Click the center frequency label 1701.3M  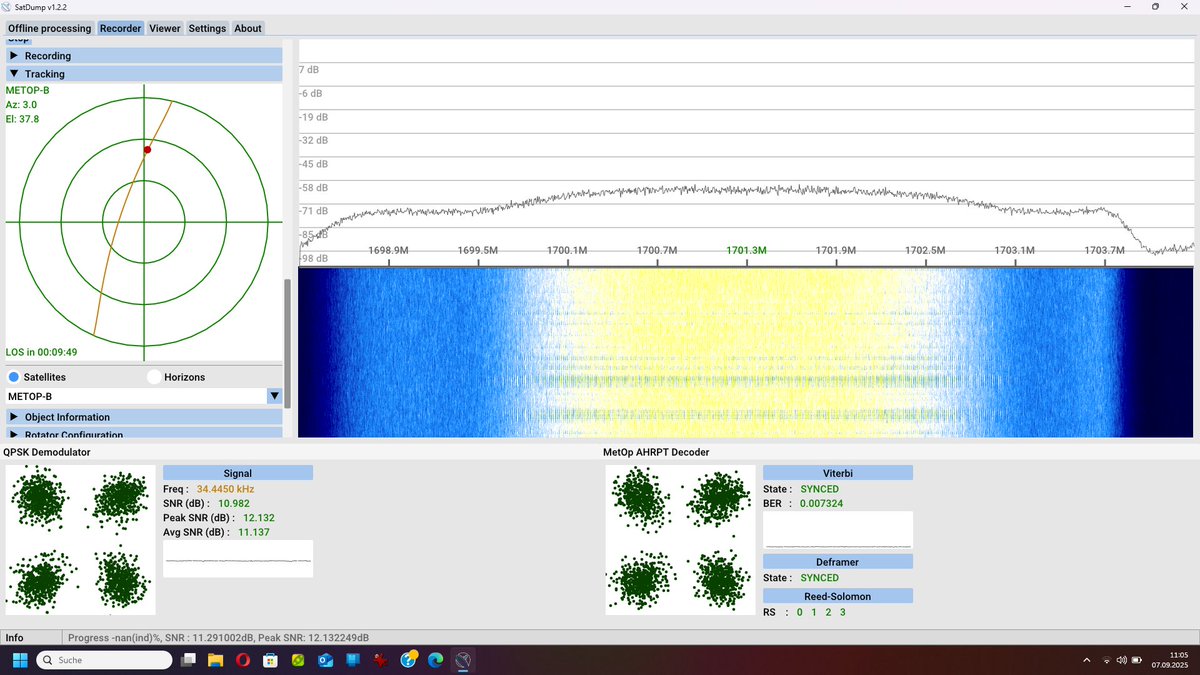(748, 250)
